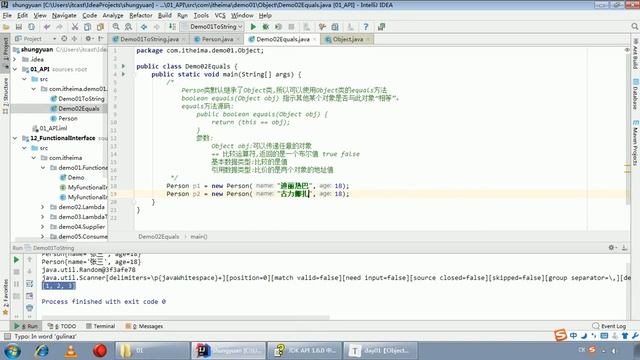
Task: Expand the demo02.Lambda package
Action: 43,207
